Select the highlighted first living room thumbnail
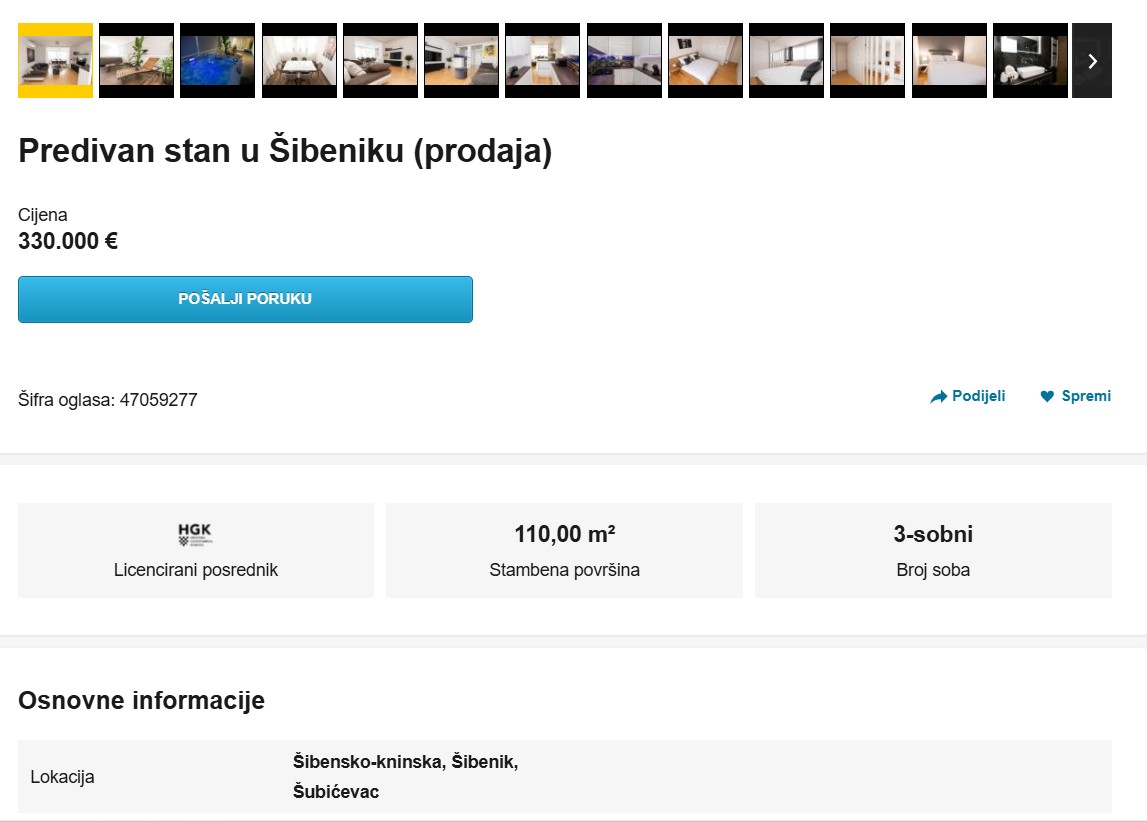The width and height of the screenshot is (1147, 822). coord(55,60)
